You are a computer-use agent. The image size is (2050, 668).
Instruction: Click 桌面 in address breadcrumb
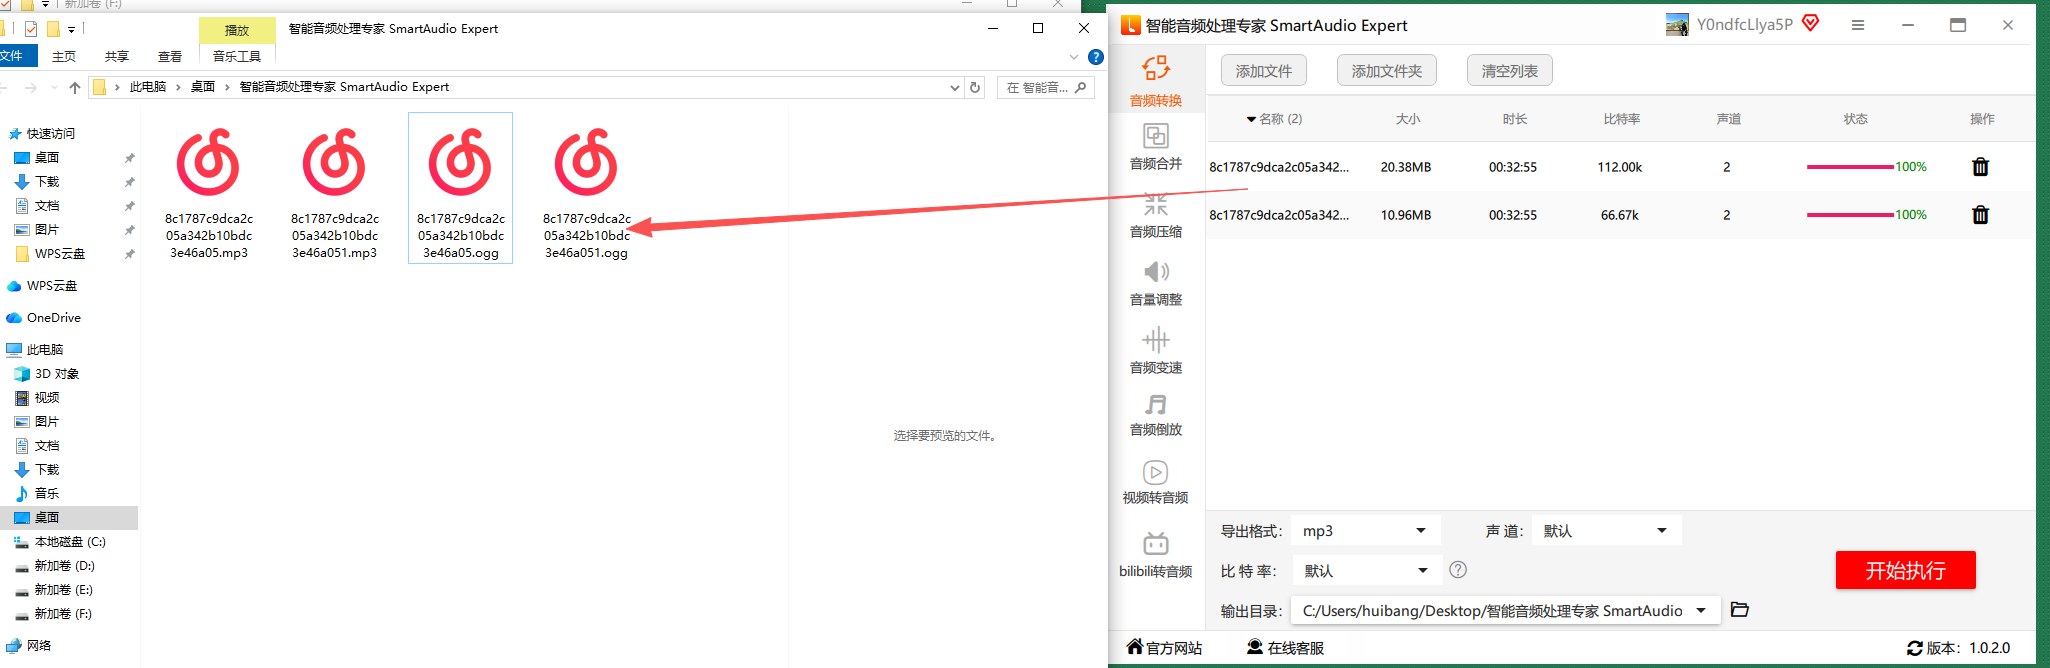(x=203, y=87)
